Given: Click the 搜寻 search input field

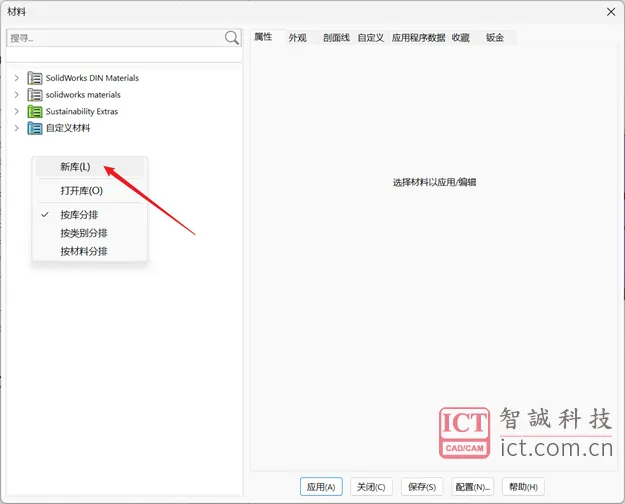Looking at the screenshot, I should tap(114, 38).
